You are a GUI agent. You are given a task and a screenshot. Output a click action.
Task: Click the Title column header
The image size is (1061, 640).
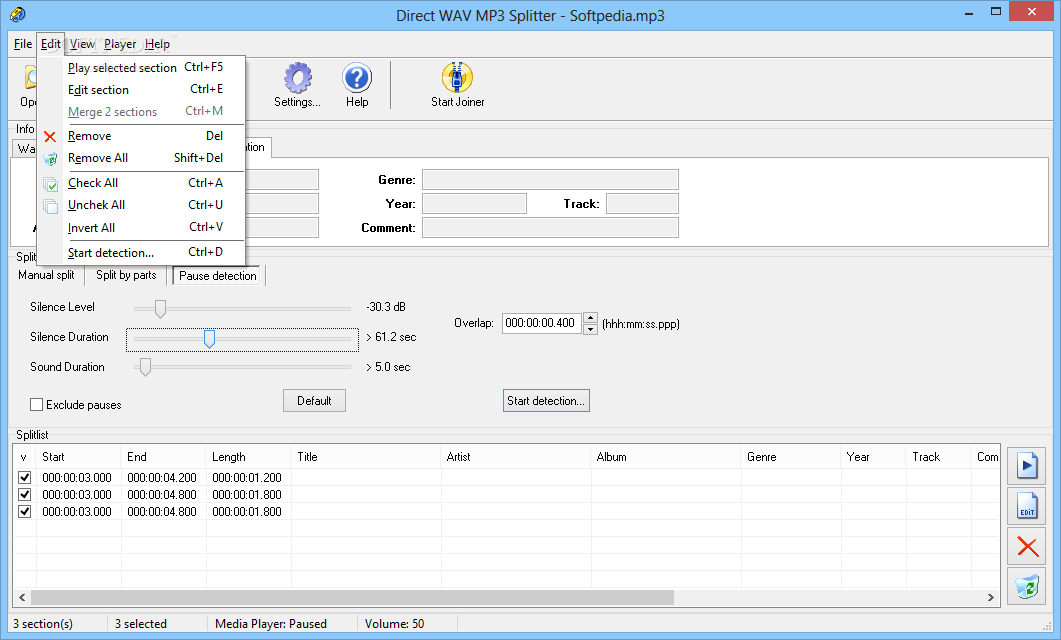click(x=366, y=457)
